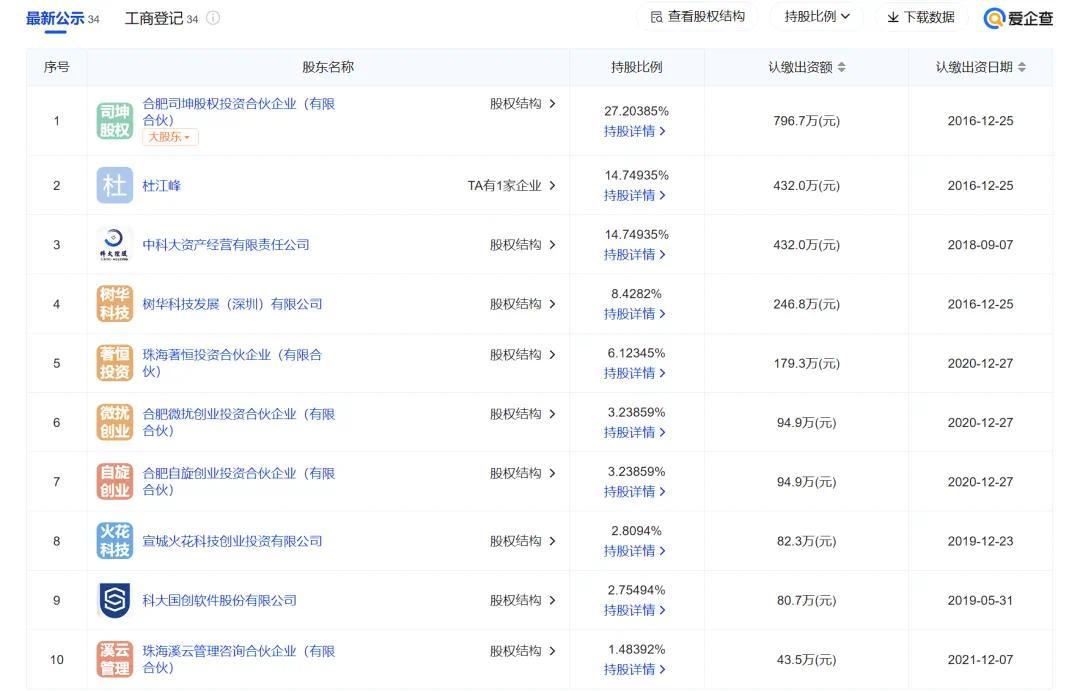Expand 股权结构 for 树华科技发展
Image resolution: width=1080 pixels, height=691 pixels.
point(523,304)
